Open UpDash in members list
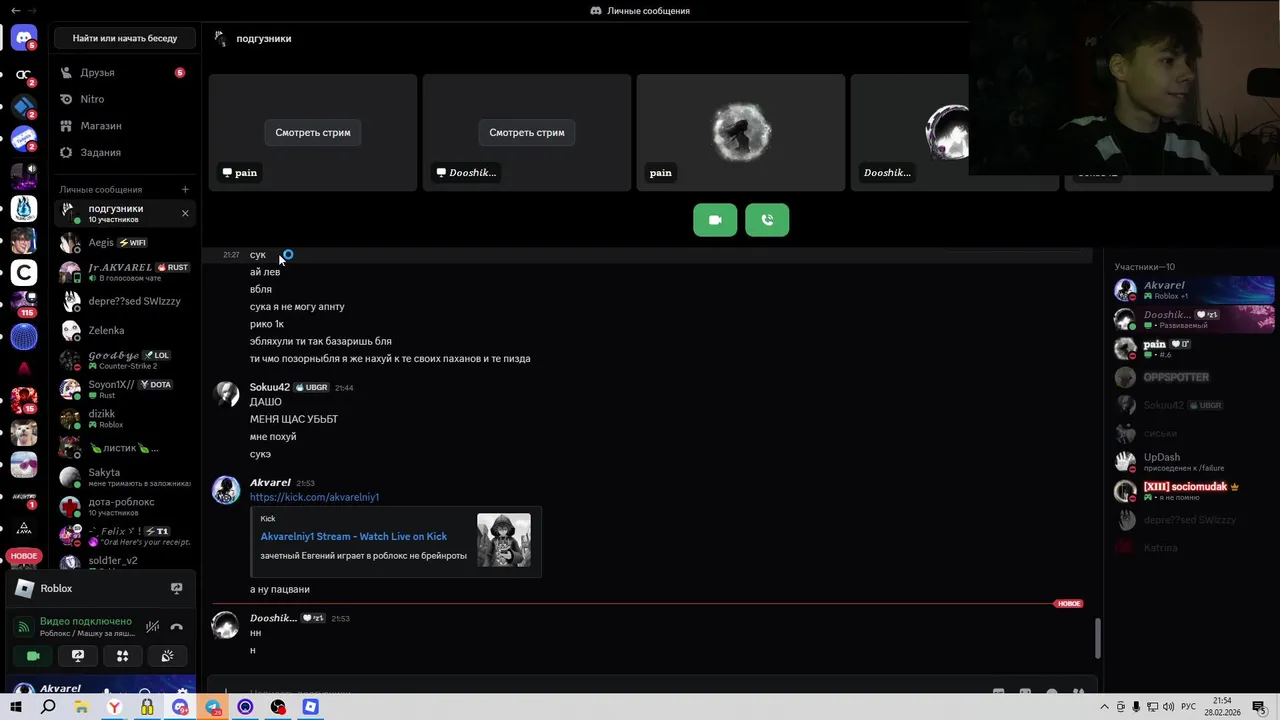The height and width of the screenshot is (720, 1280). pos(1194,462)
